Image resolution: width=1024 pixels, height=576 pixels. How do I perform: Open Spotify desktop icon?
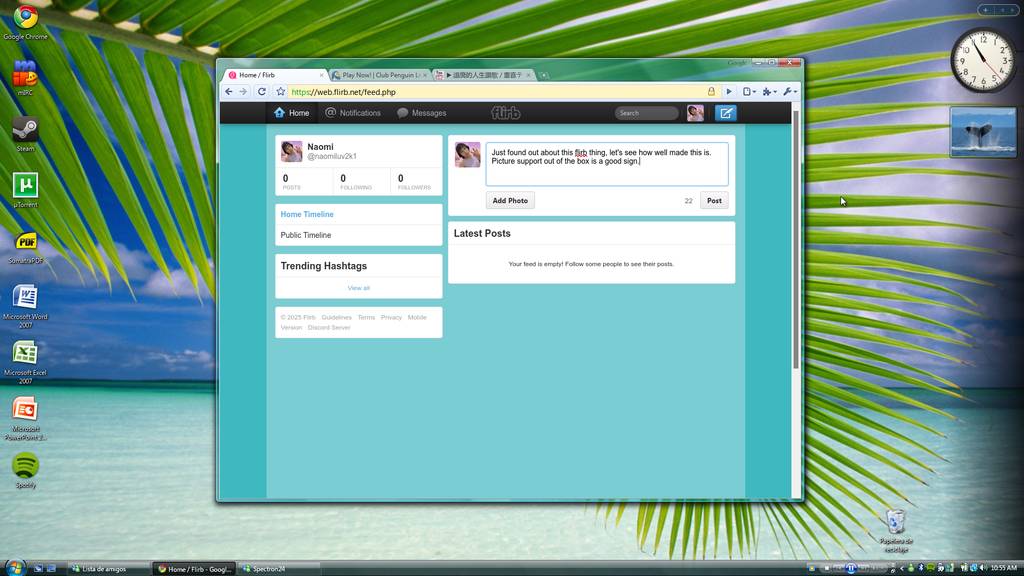pos(25,470)
